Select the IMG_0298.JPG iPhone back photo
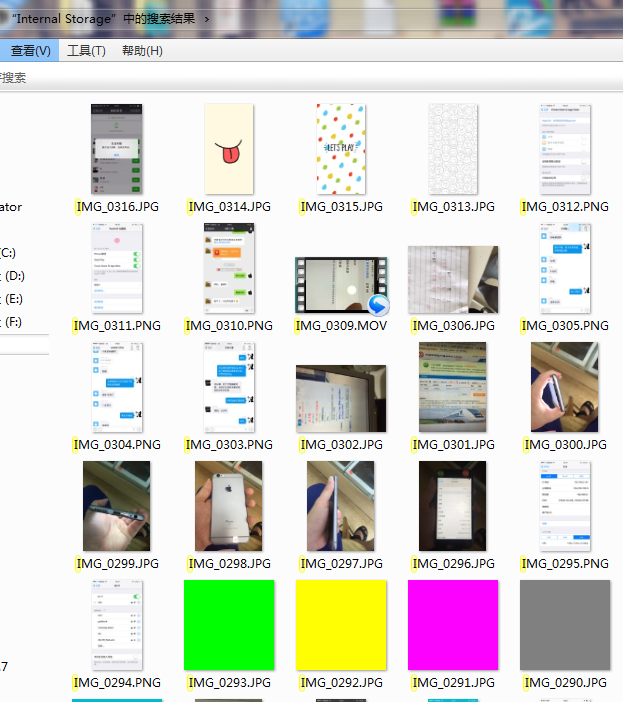Viewport: 623px width, 702px height. click(228, 506)
